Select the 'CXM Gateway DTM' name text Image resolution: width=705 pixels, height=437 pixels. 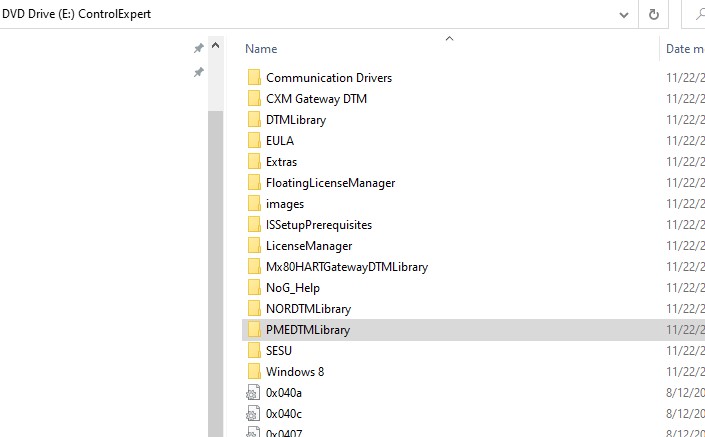pyautogui.click(x=316, y=98)
